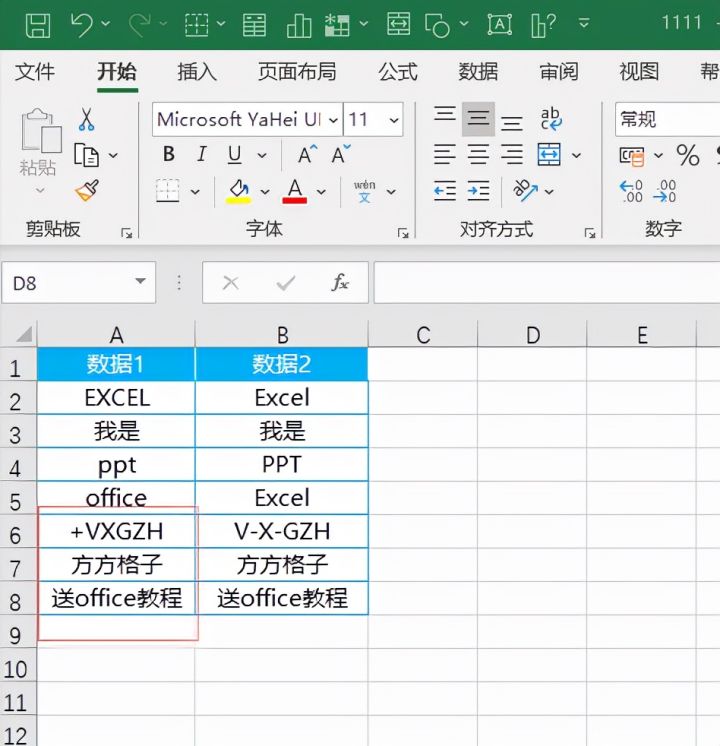Click the cell borders icon
Image resolution: width=720 pixels, height=746 pixels.
168,191
